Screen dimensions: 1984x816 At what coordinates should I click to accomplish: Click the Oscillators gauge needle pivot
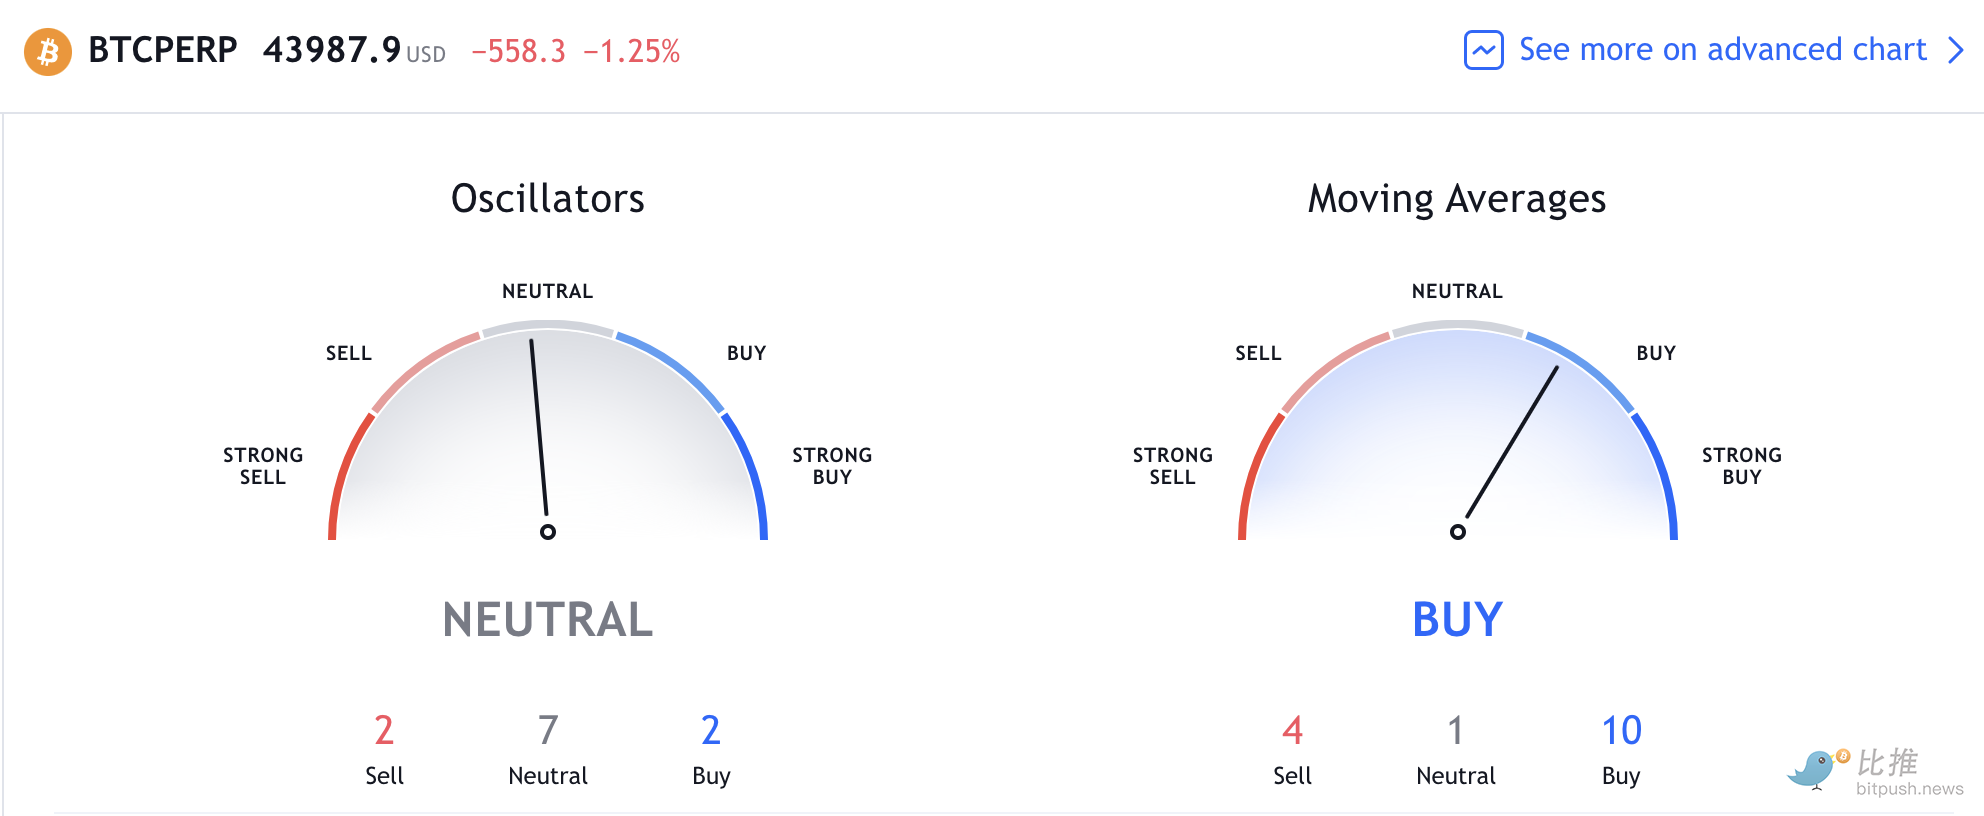(548, 532)
